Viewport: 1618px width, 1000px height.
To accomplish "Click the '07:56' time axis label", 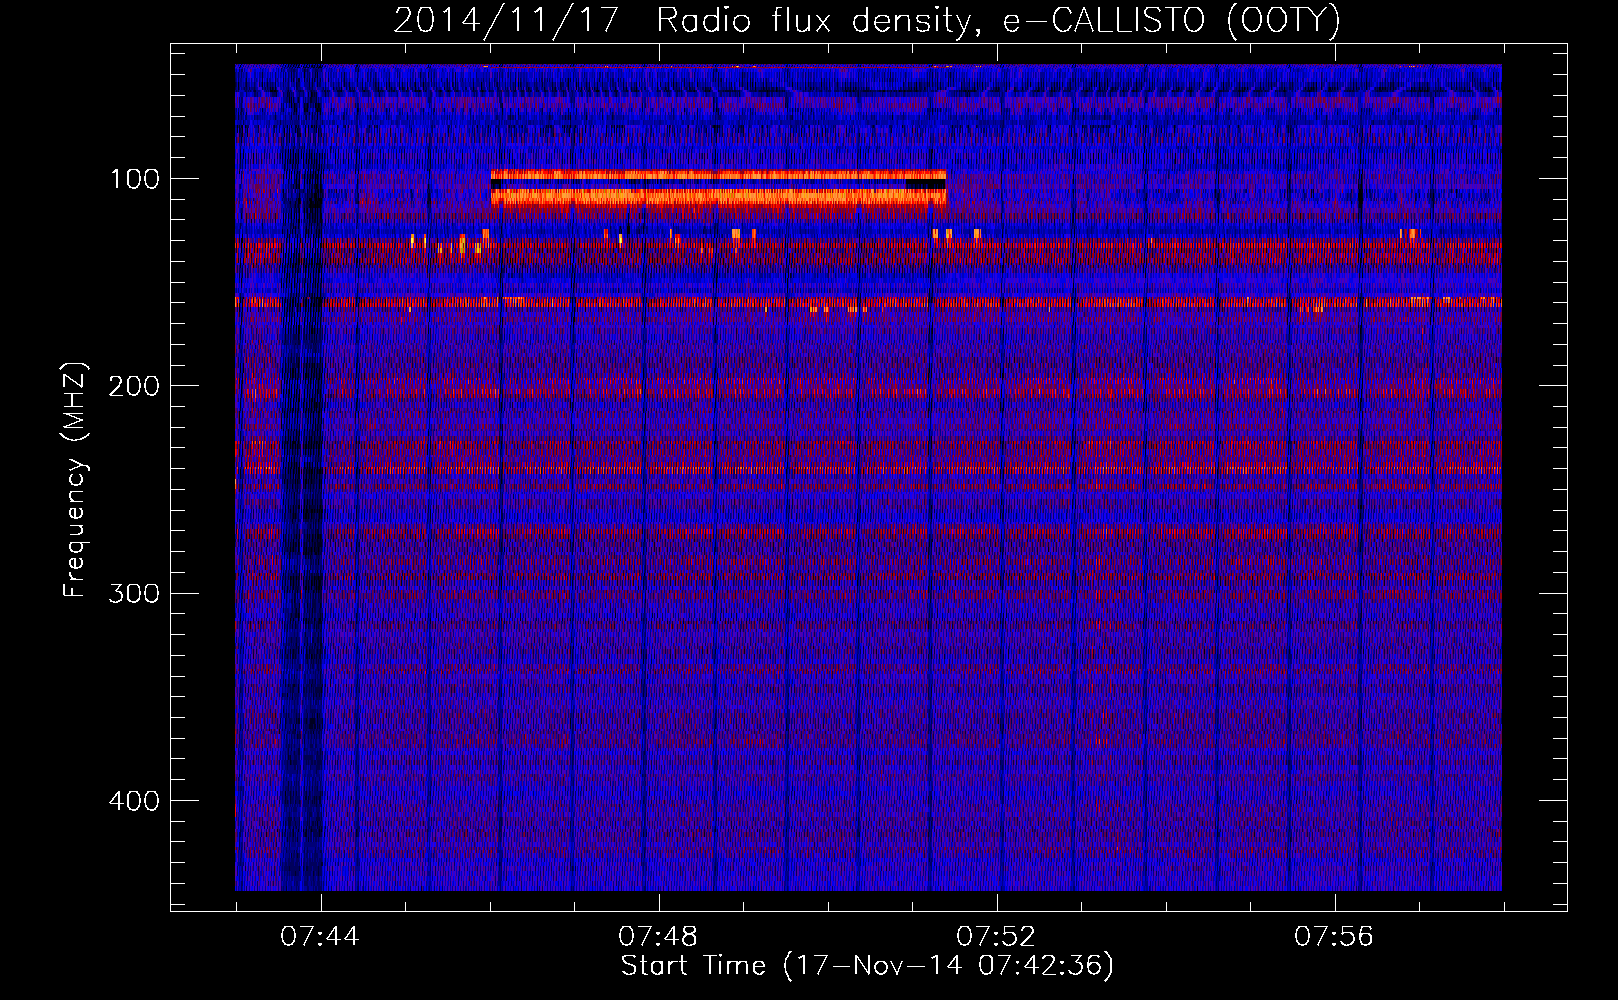I will pos(1334,937).
